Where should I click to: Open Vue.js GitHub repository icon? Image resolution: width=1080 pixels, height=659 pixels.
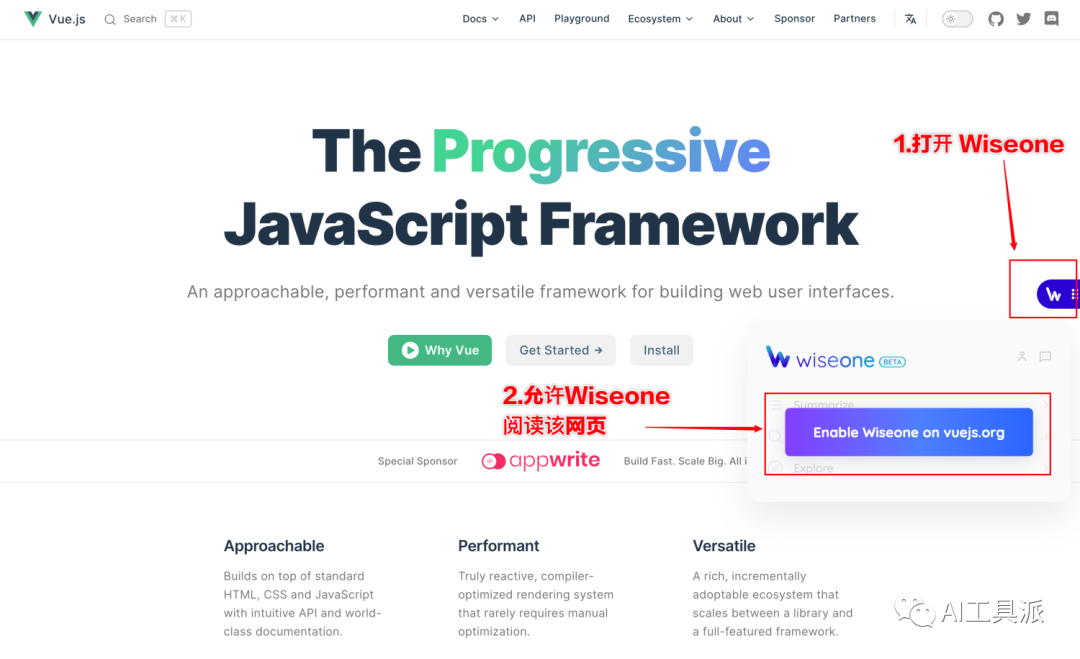click(x=996, y=19)
